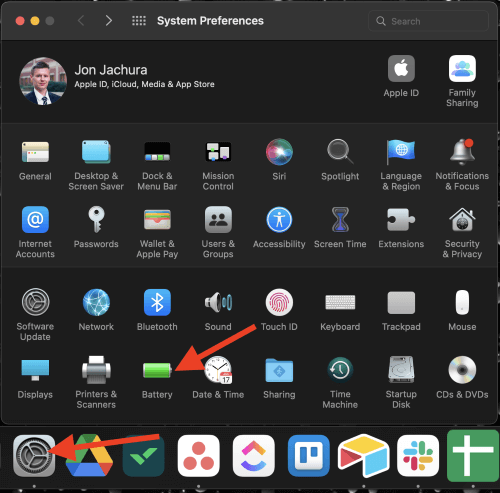Click the Show All grid button
This screenshot has height=493, width=500.
coord(139,21)
